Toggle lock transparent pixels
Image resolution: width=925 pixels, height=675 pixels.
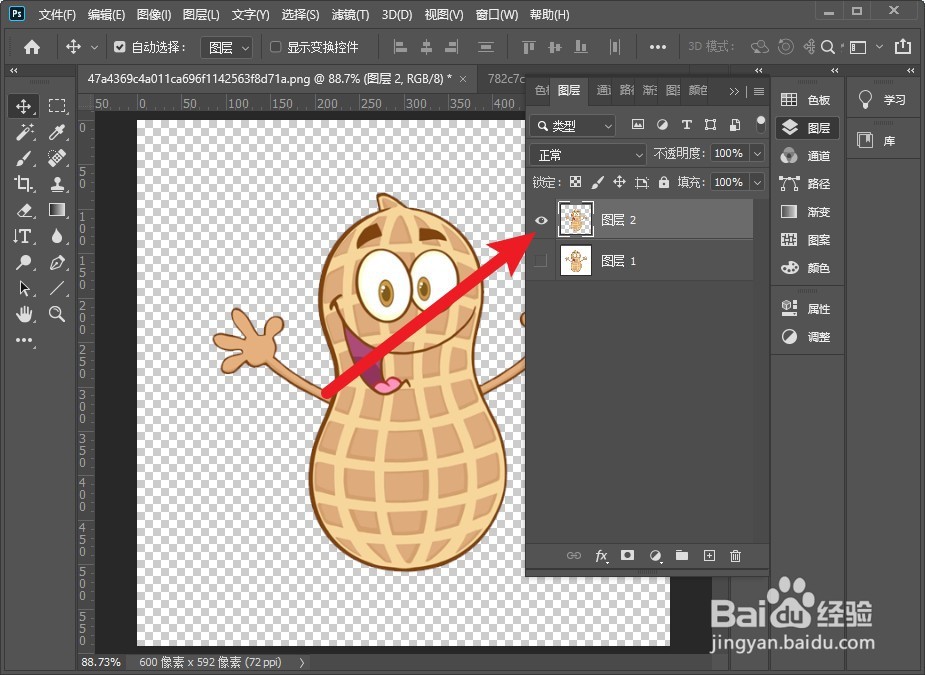(x=575, y=182)
